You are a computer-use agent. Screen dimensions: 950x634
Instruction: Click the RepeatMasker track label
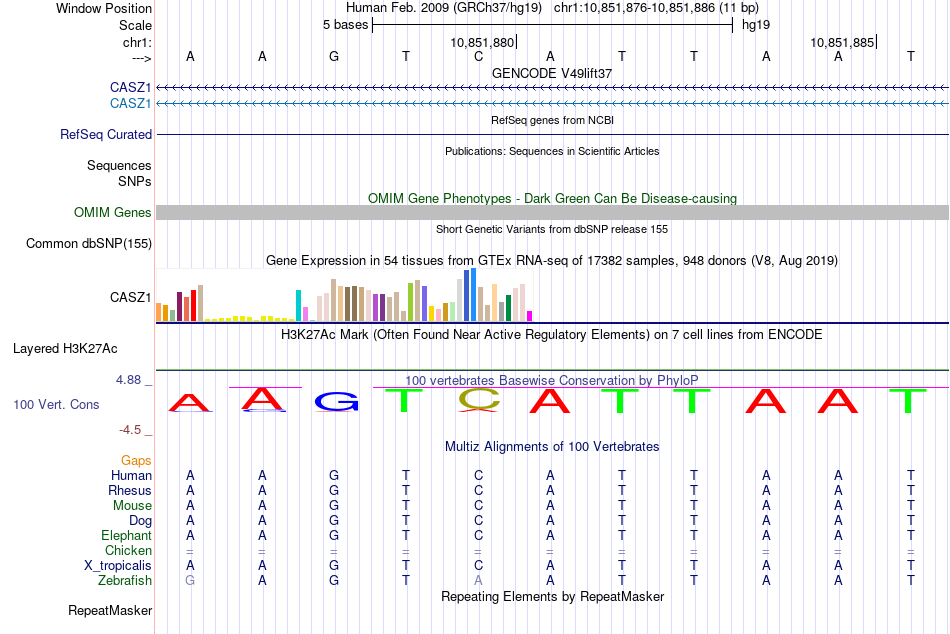pyautogui.click(x=110, y=611)
